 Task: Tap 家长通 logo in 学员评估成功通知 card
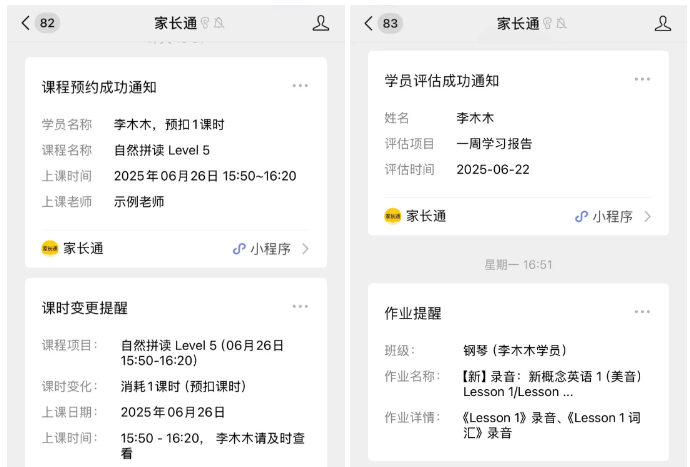393,216
